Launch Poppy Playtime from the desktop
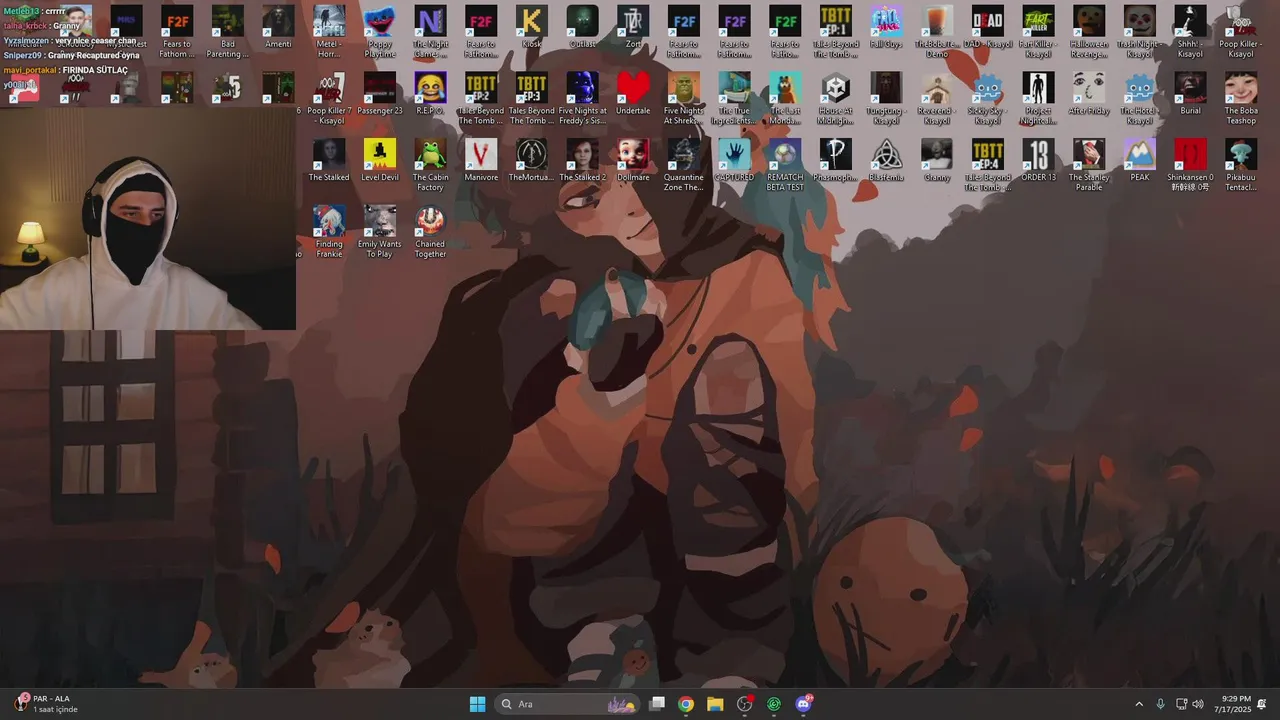 [380, 32]
